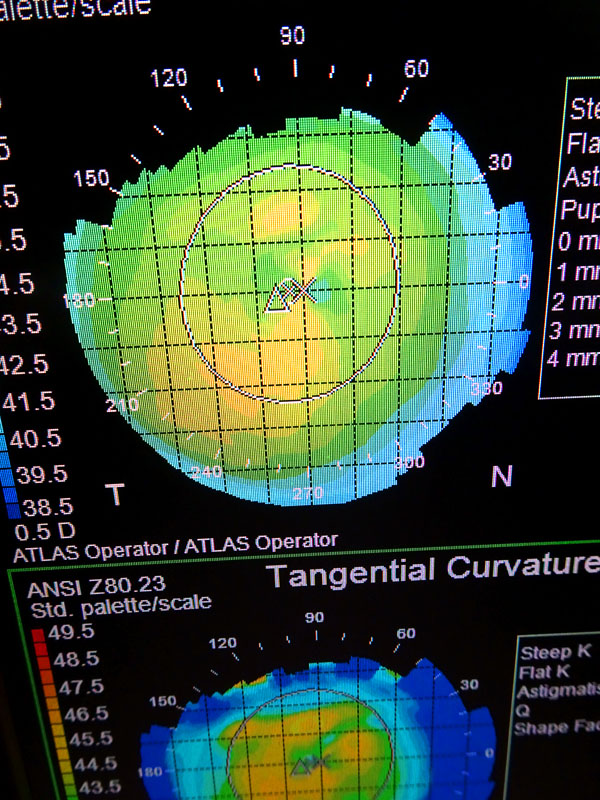Click the 330 degree axis label

pos(486,389)
